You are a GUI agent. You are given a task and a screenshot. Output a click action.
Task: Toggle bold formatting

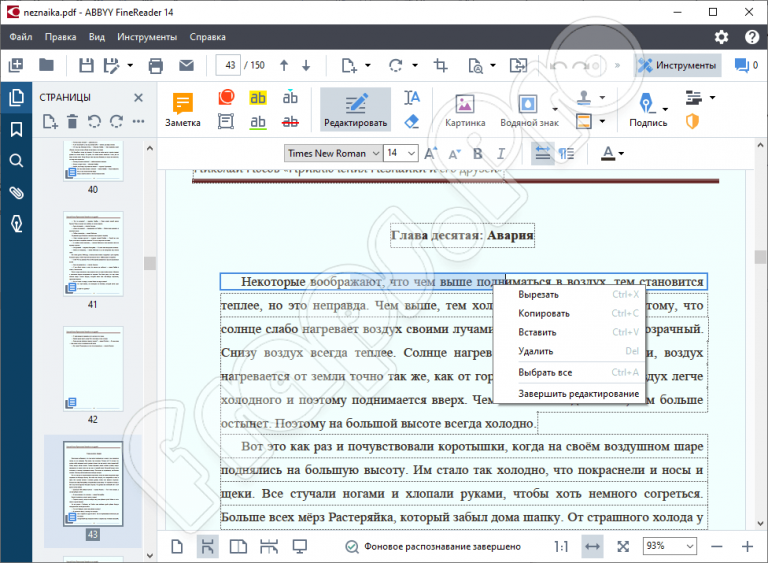pos(477,154)
